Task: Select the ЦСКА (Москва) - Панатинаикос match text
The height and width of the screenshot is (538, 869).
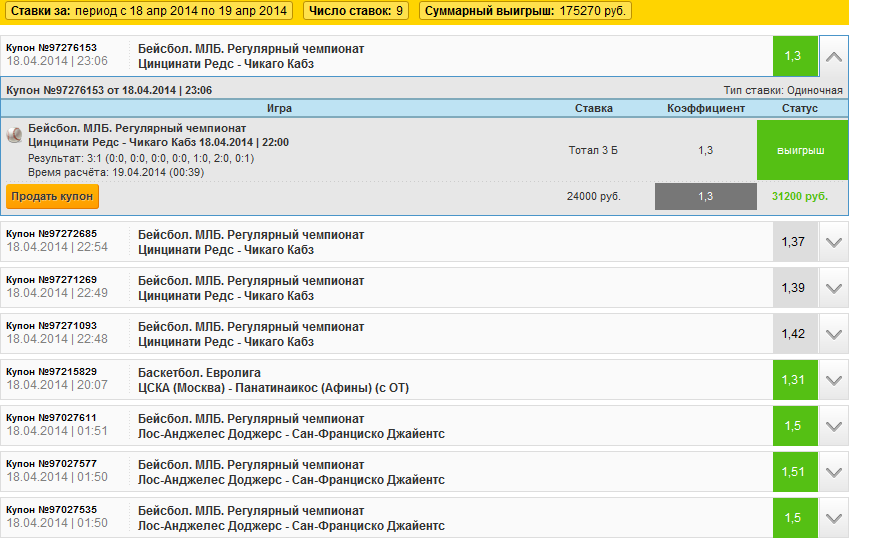Action: 273,388
